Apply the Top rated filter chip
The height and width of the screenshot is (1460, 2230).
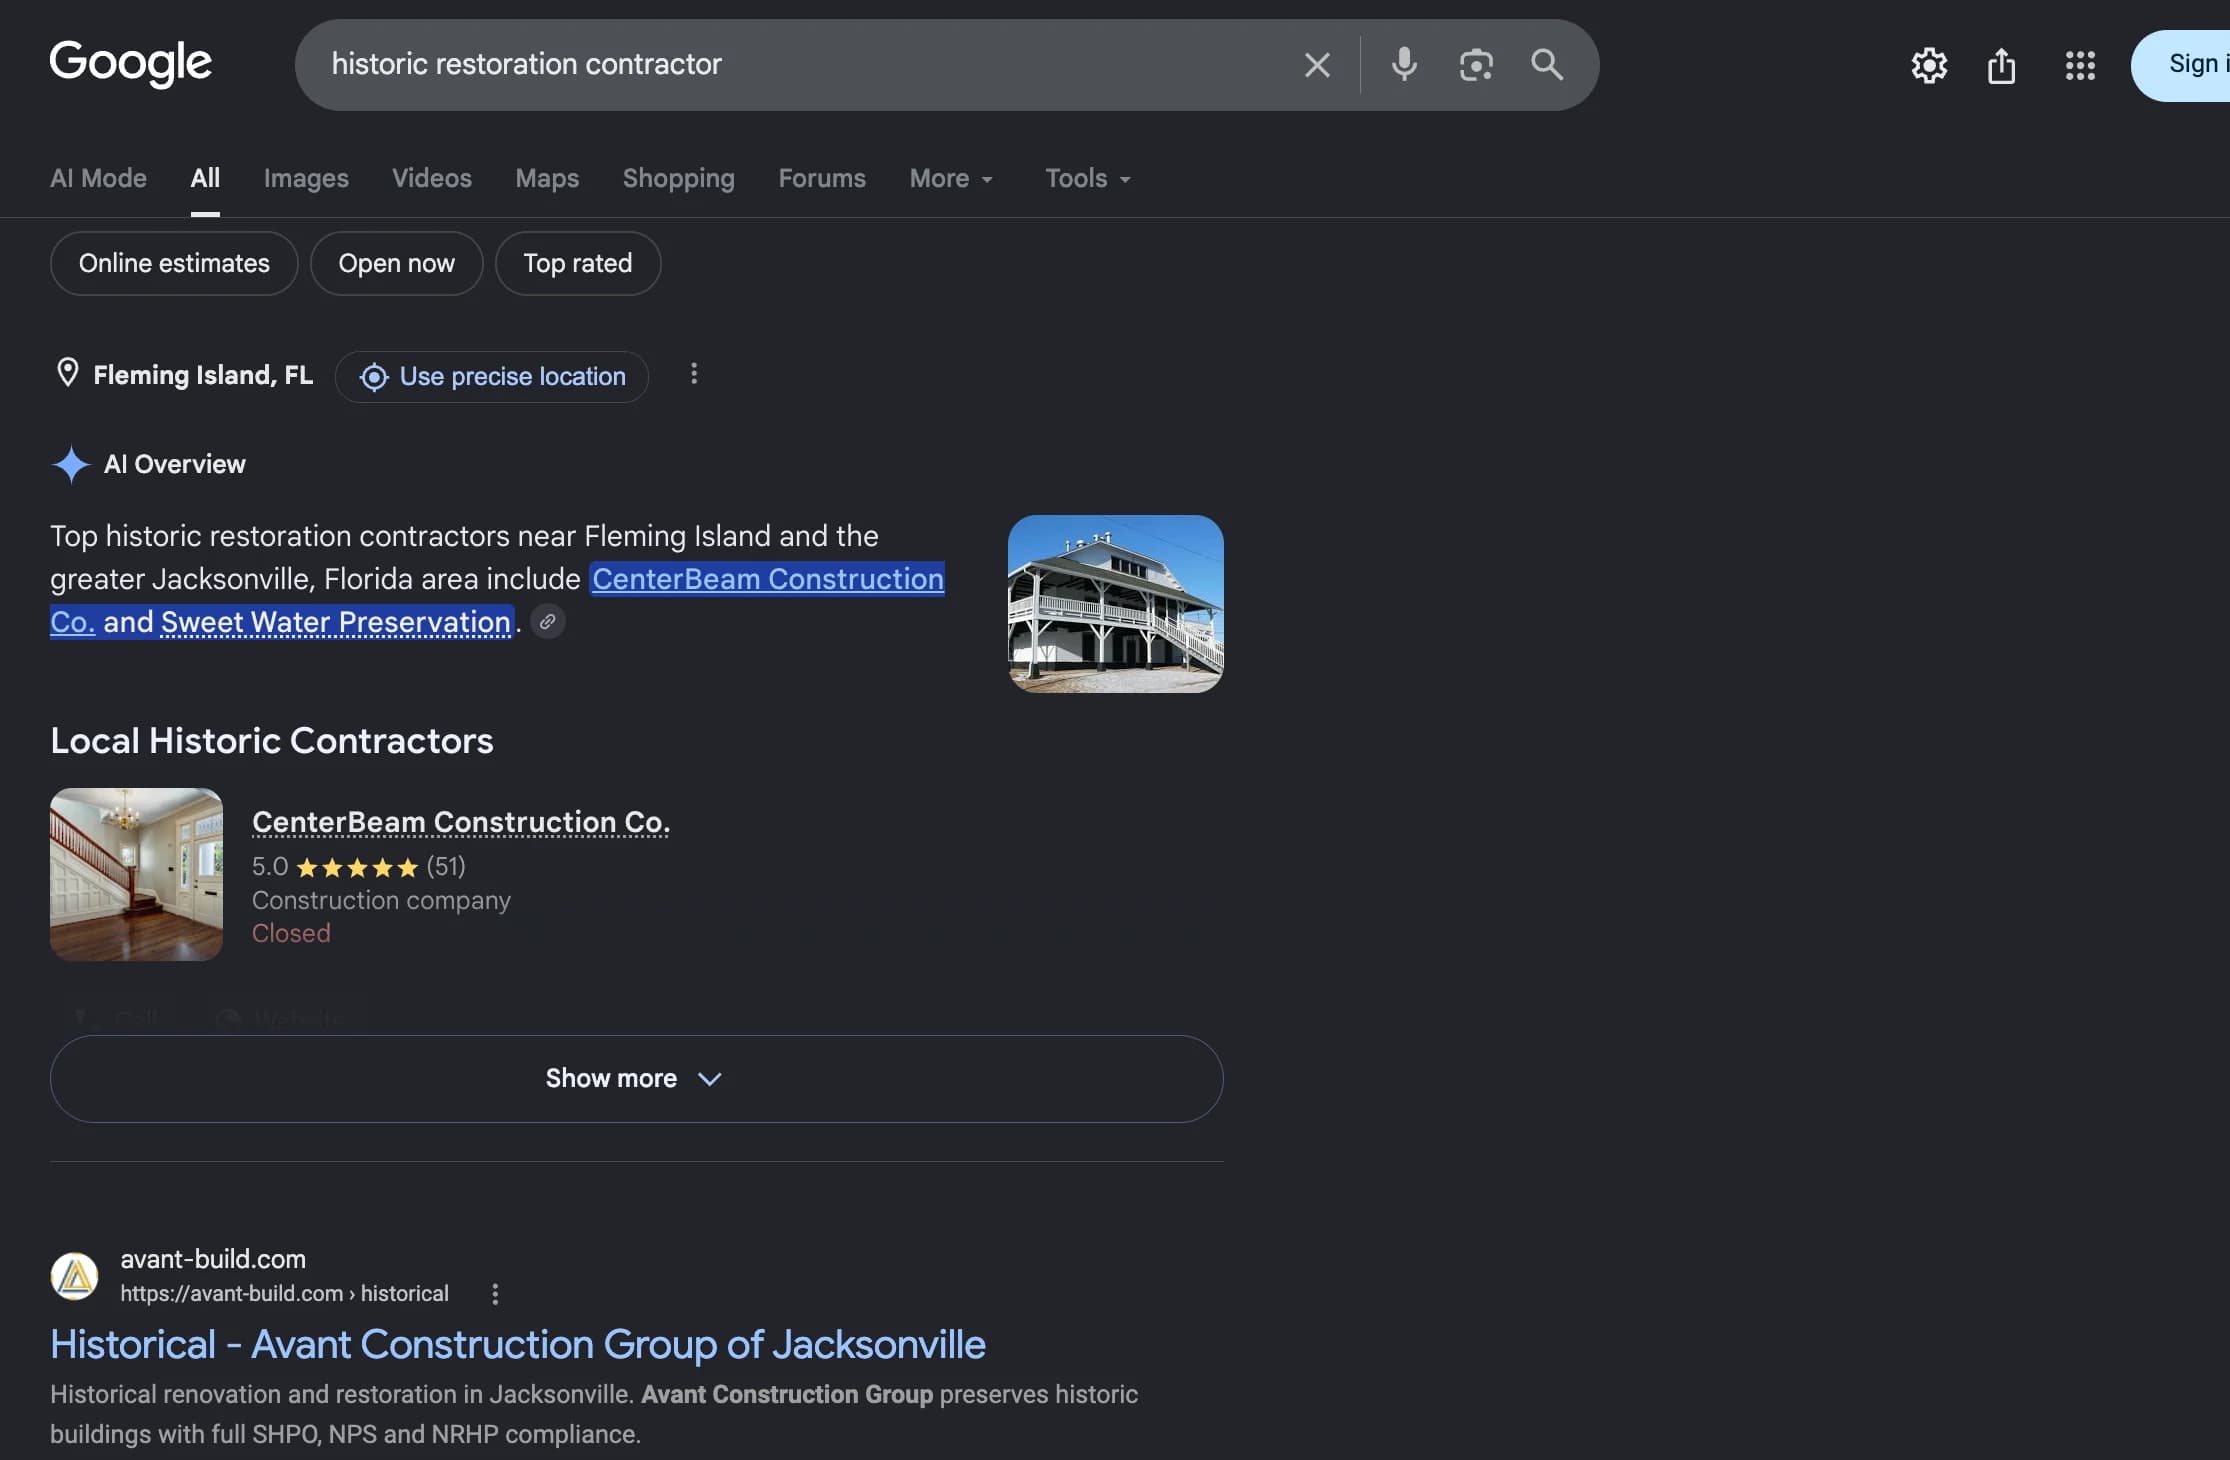click(578, 263)
